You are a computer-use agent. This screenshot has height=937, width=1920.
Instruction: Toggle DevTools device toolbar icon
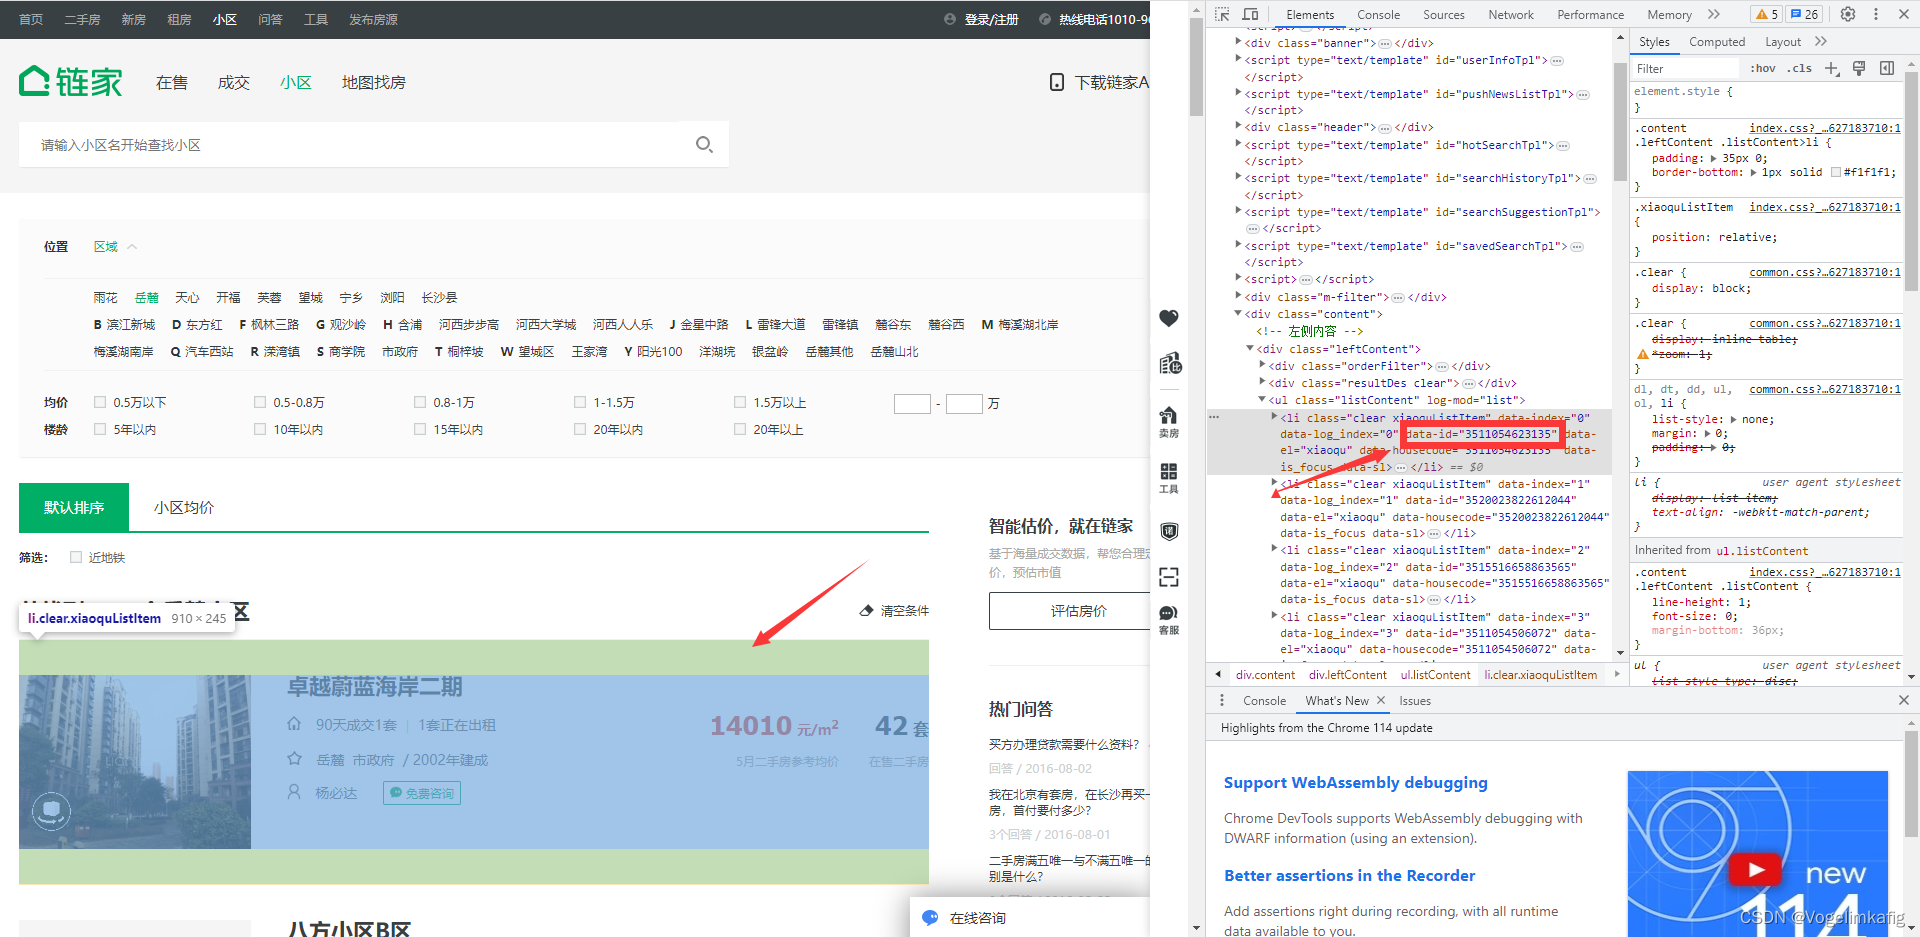(1250, 14)
